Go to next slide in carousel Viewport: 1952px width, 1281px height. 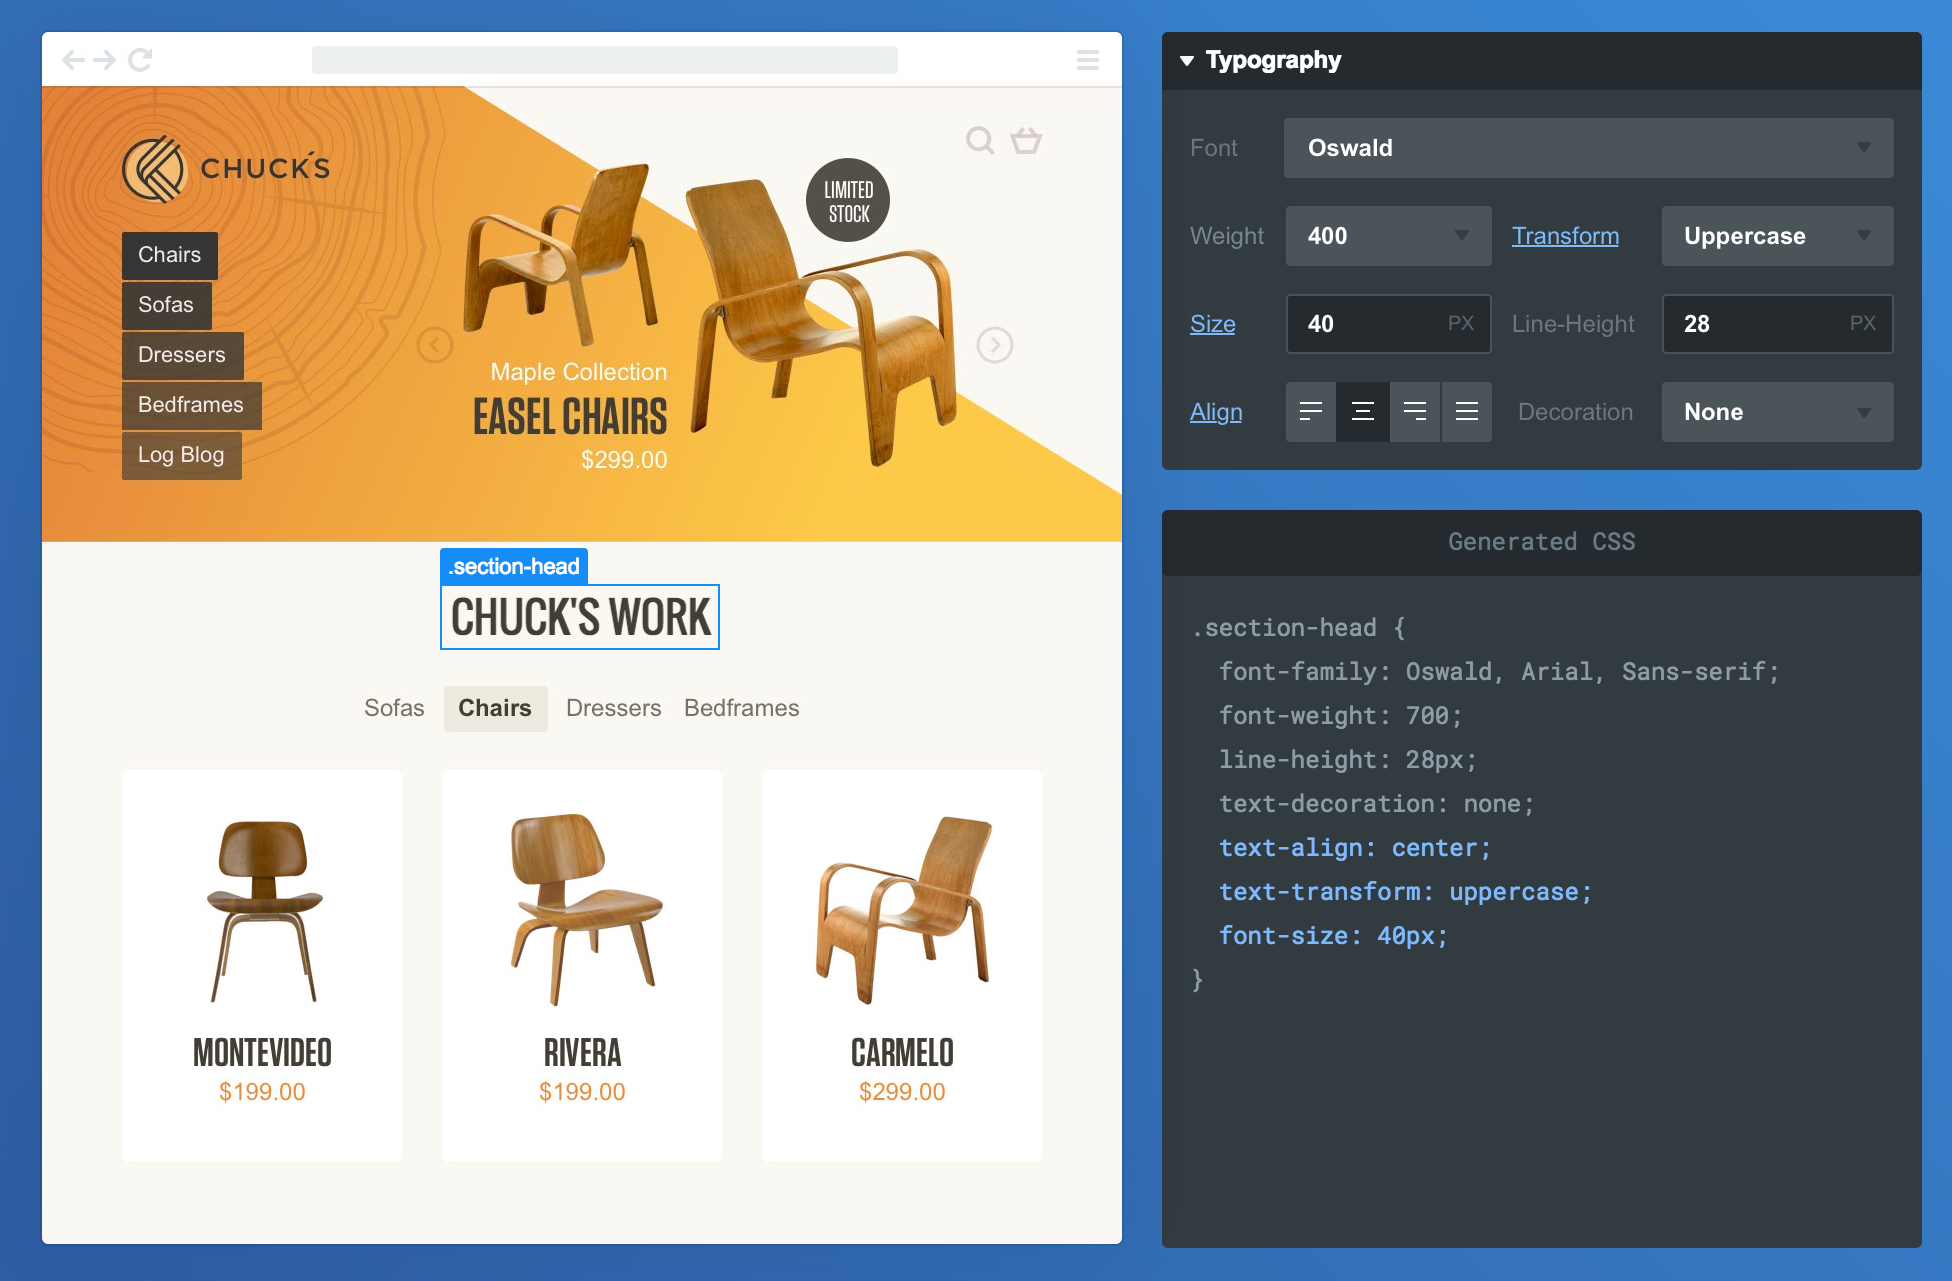tap(995, 345)
